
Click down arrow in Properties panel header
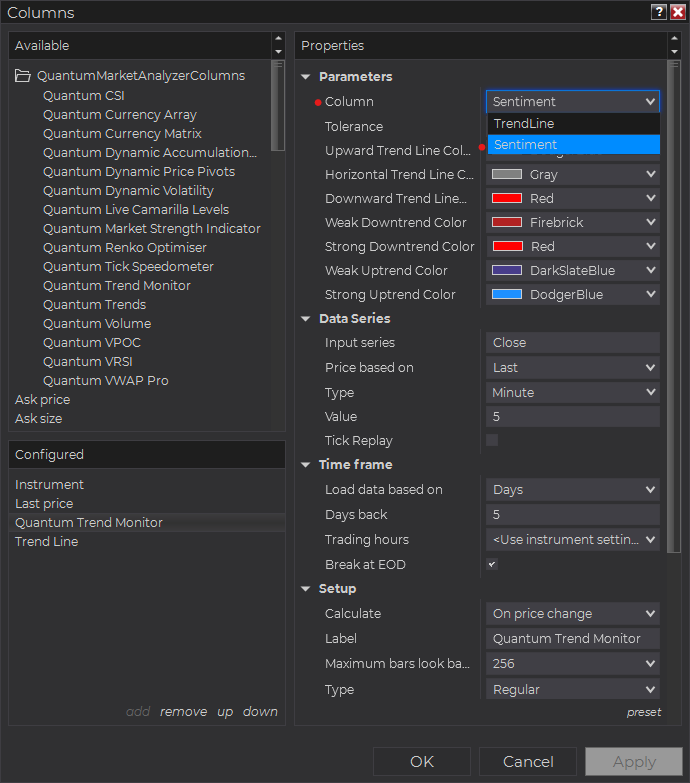(675, 51)
